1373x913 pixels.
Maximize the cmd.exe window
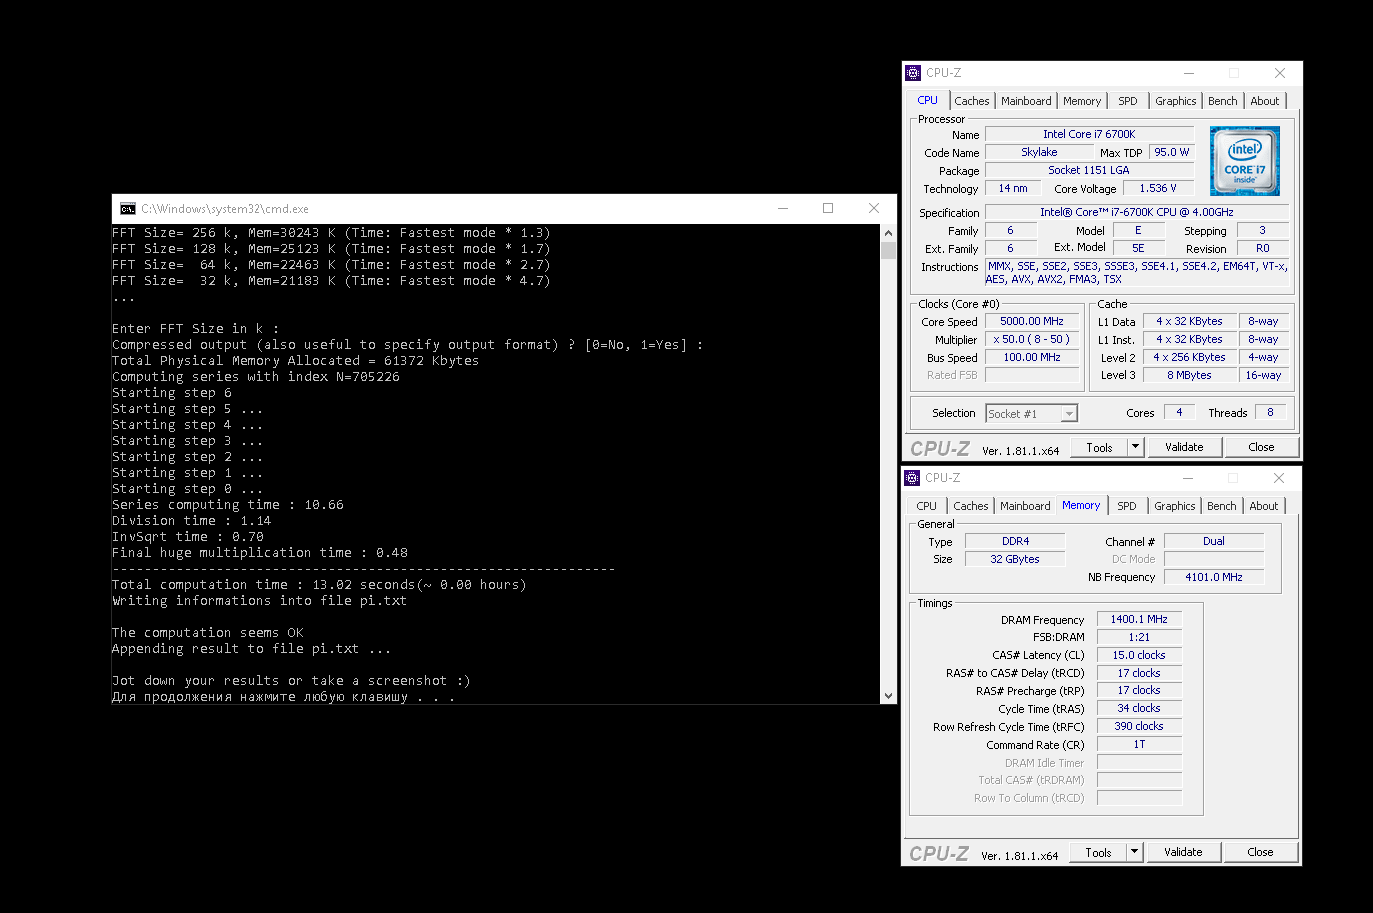(x=828, y=208)
